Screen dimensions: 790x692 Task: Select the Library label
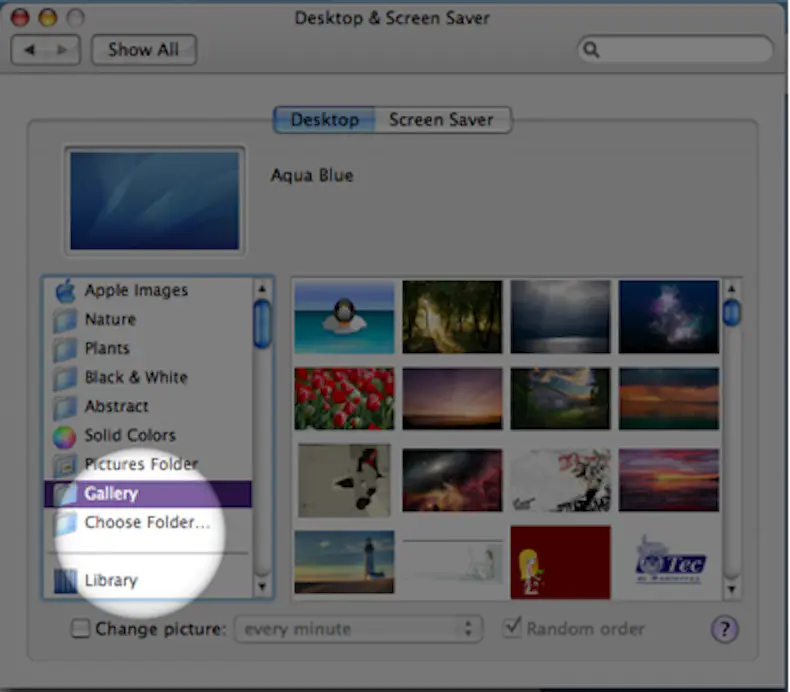[111, 581]
